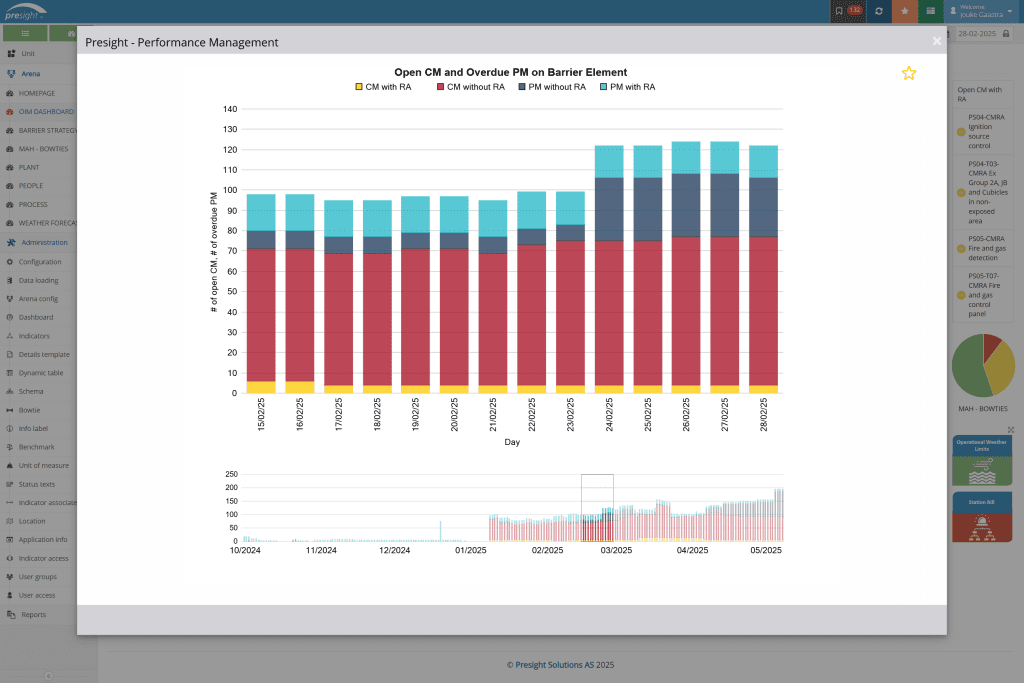
Task: Click the Presight logo
Action: pos(25,12)
